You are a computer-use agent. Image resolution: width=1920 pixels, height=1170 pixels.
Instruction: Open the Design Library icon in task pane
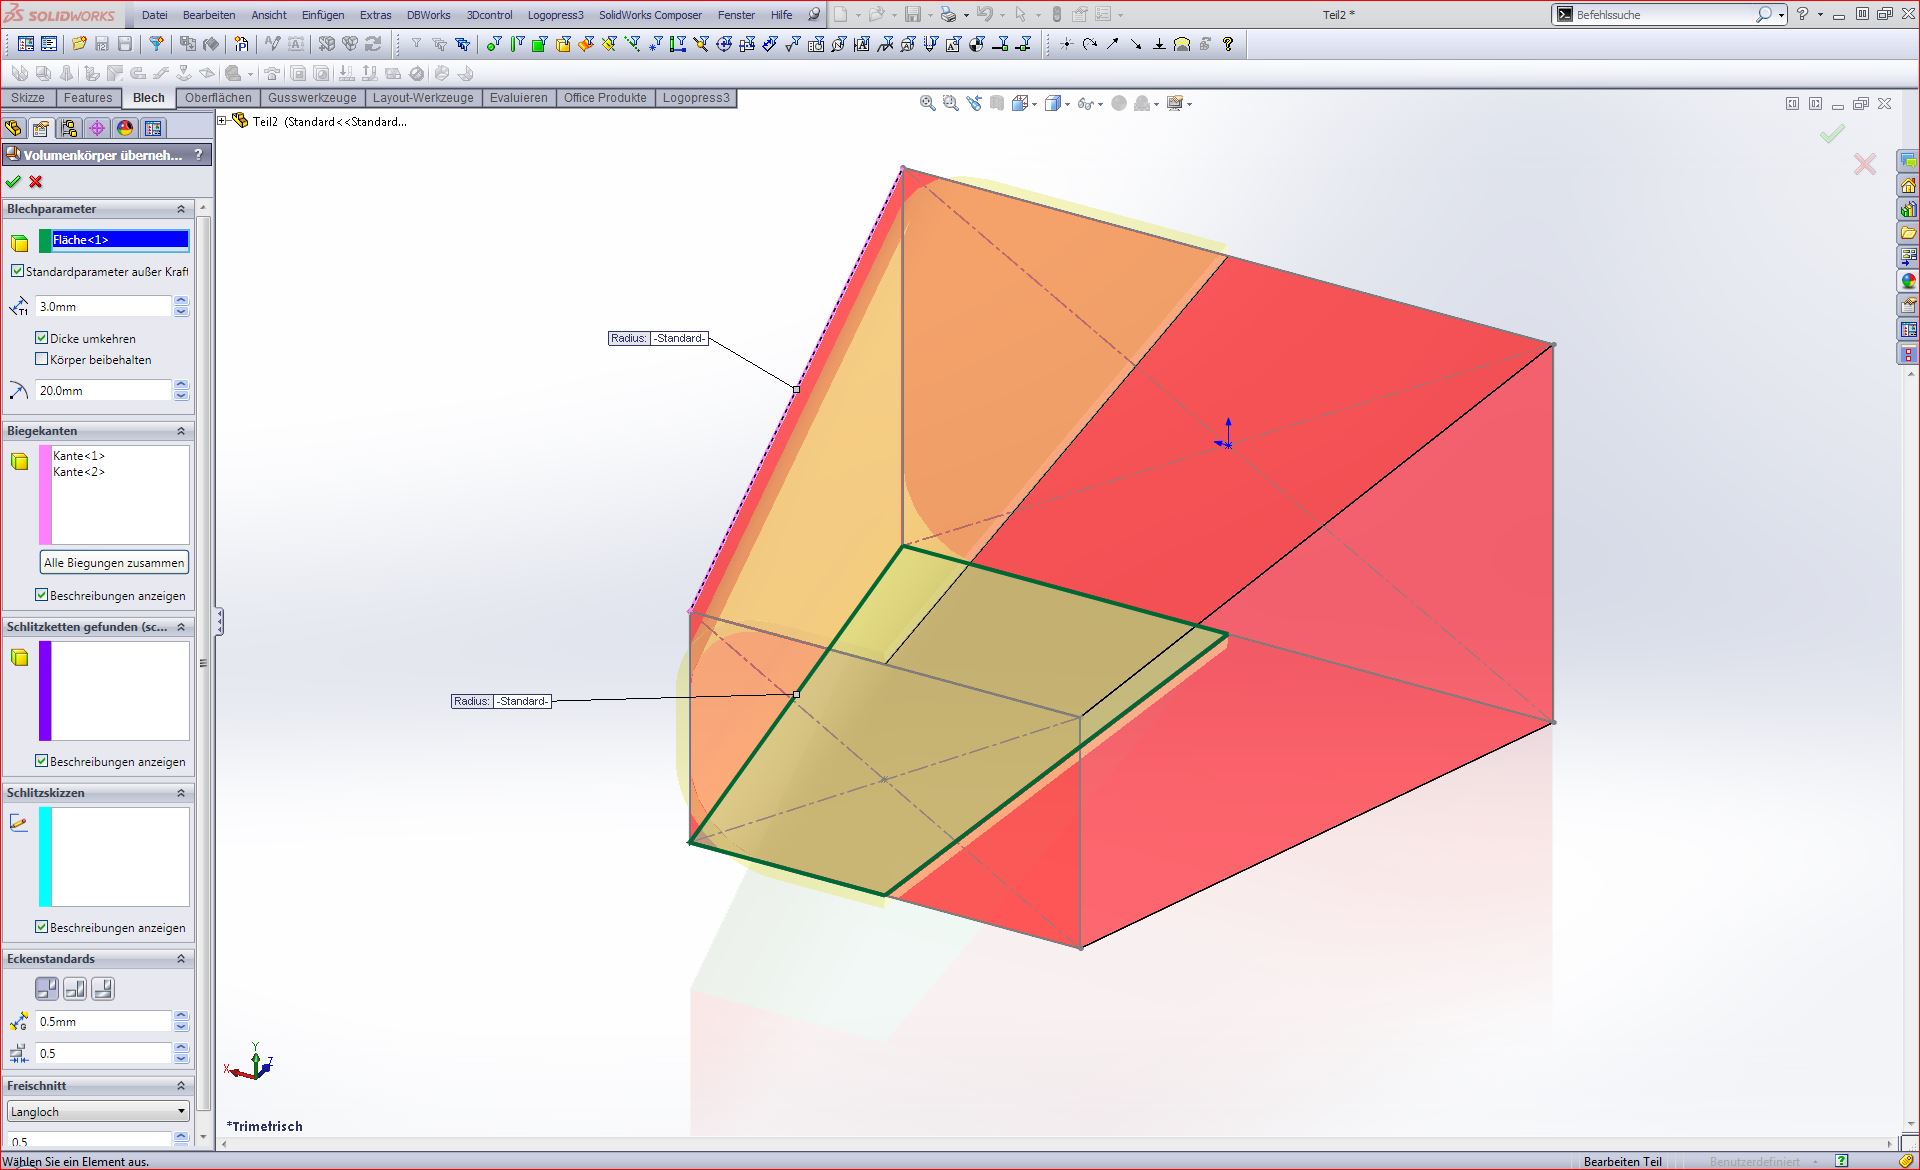(1908, 209)
